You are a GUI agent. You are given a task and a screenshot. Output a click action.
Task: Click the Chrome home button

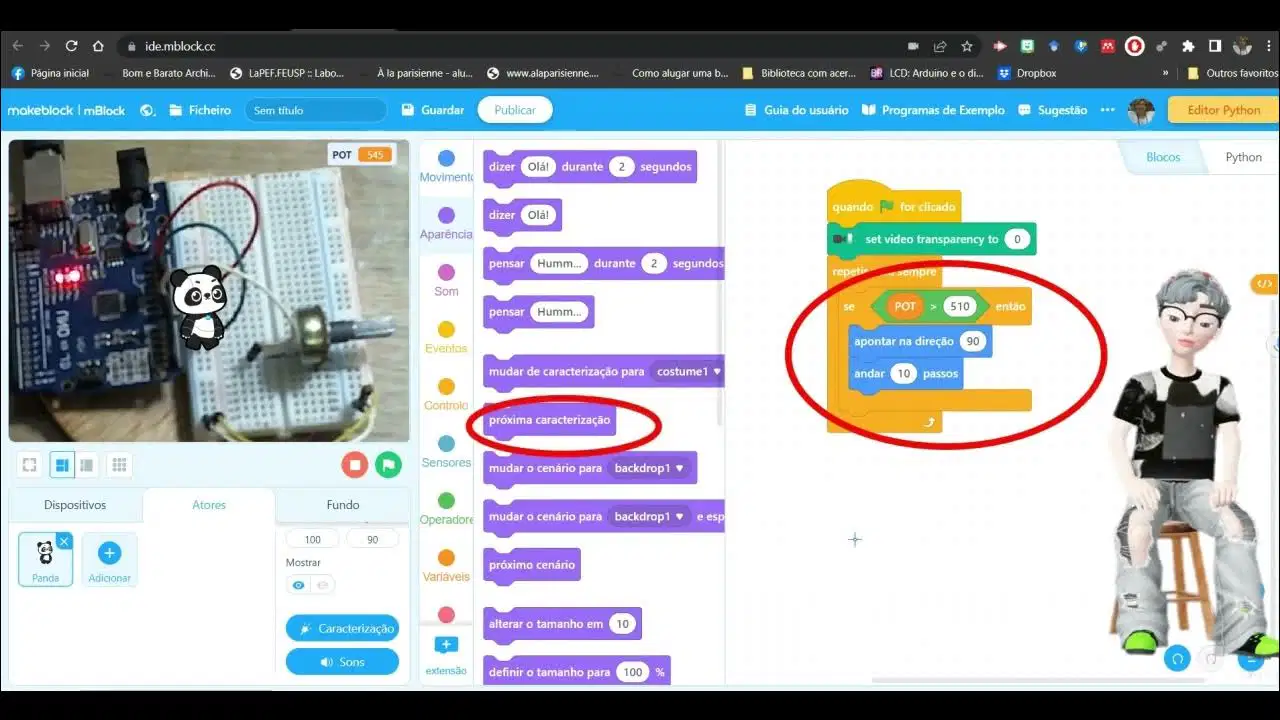pyautogui.click(x=98, y=46)
